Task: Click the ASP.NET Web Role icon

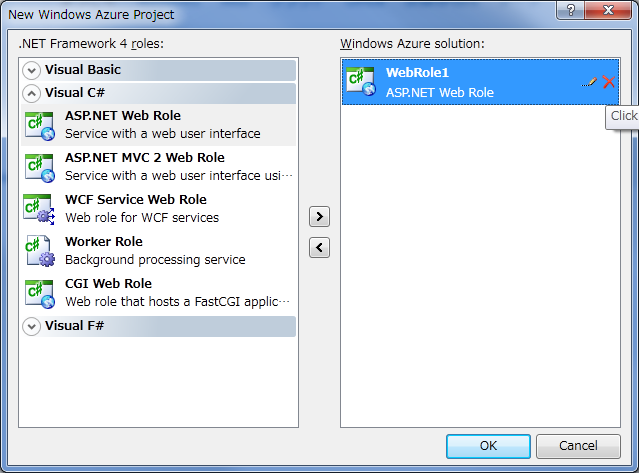Action: tap(39, 124)
